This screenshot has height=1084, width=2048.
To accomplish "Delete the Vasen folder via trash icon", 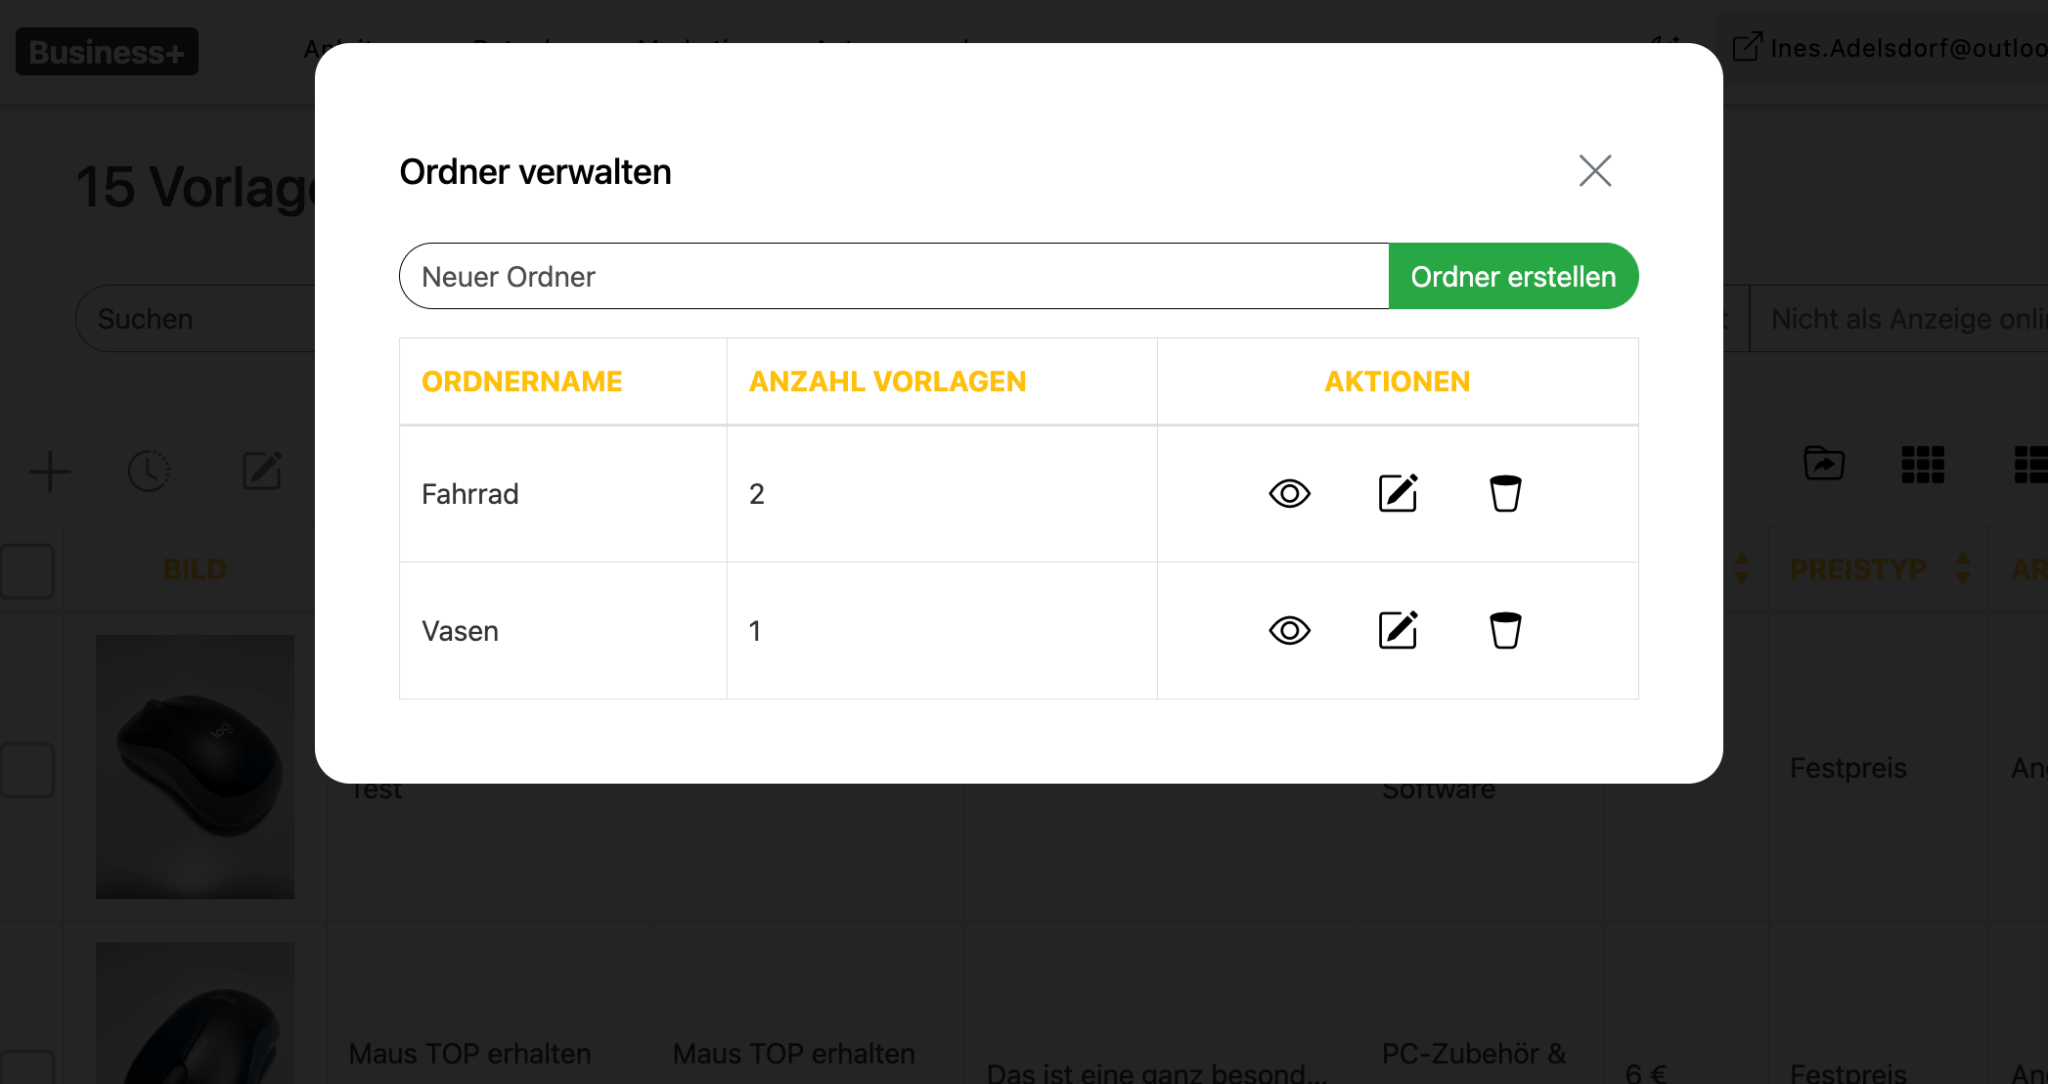I will click(x=1505, y=630).
